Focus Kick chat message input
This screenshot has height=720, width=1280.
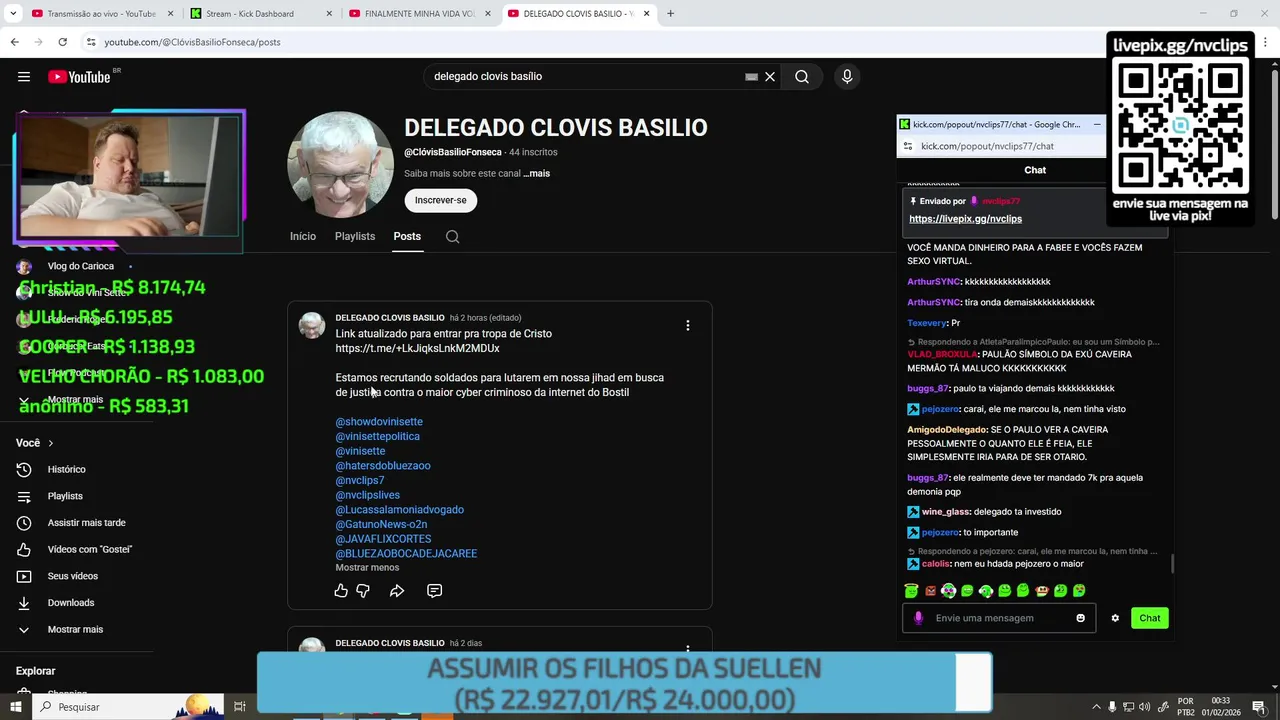click(x=1000, y=618)
